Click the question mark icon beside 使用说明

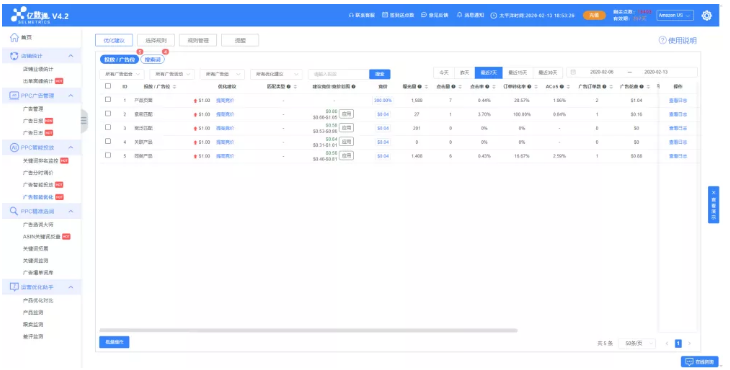tap(662, 40)
